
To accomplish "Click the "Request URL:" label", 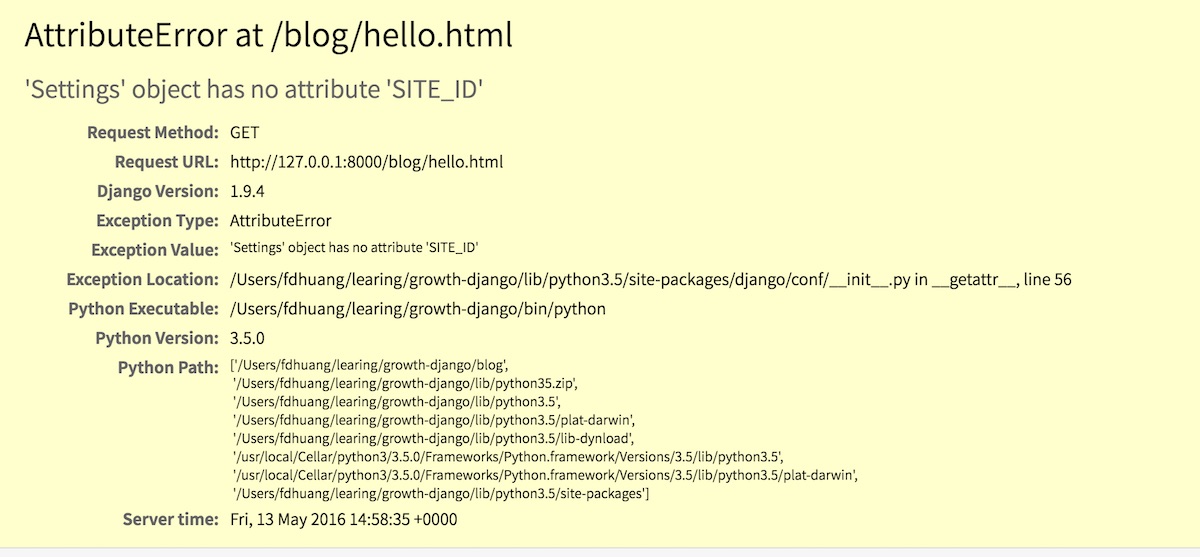I will [166, 162].
